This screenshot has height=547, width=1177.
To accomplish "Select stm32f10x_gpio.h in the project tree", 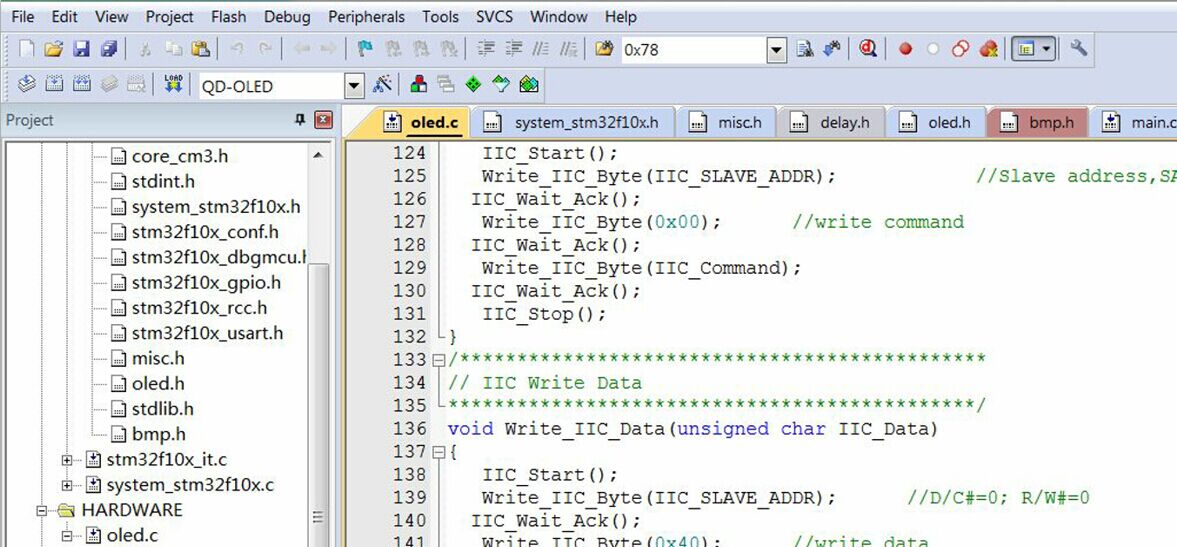I will [x=206, y=283].
